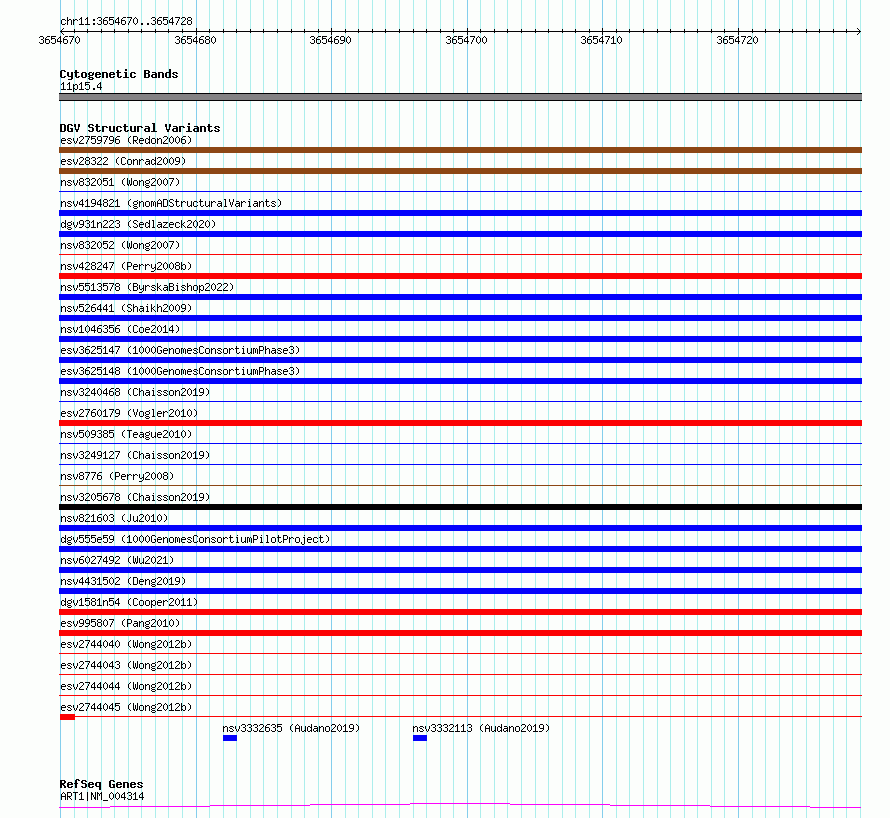
Task: Select the small red esv2744045 segment block
Action: (x=68, y=717)
